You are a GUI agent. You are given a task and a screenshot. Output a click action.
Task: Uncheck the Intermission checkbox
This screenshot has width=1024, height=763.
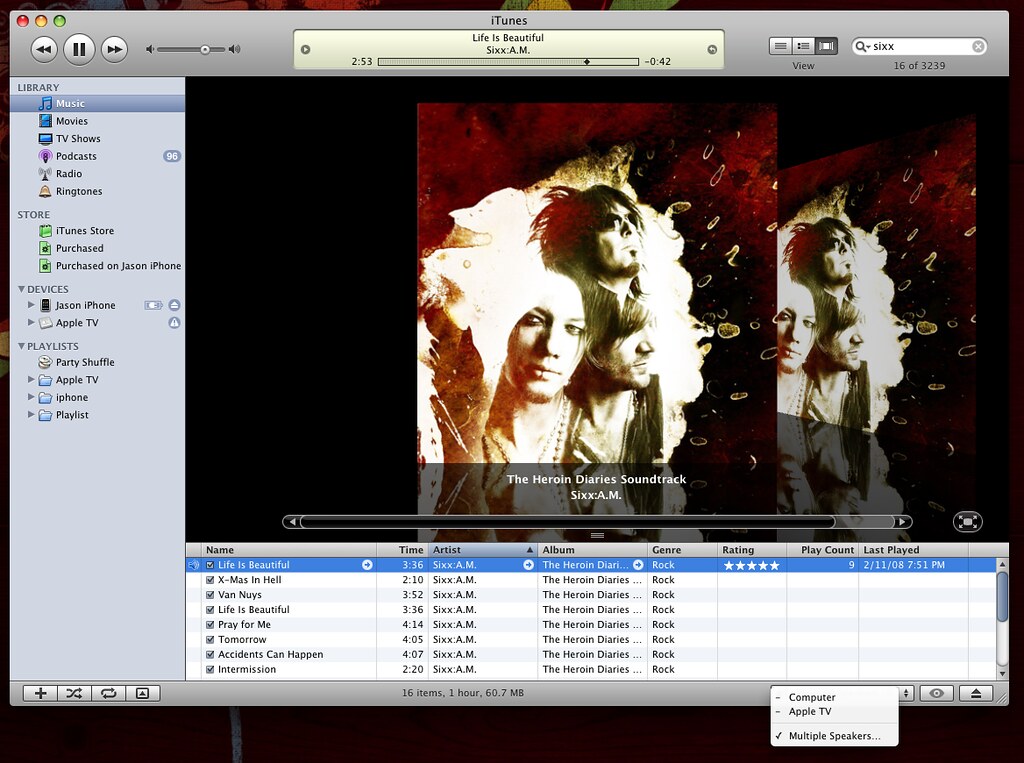(x=210, y=670)
